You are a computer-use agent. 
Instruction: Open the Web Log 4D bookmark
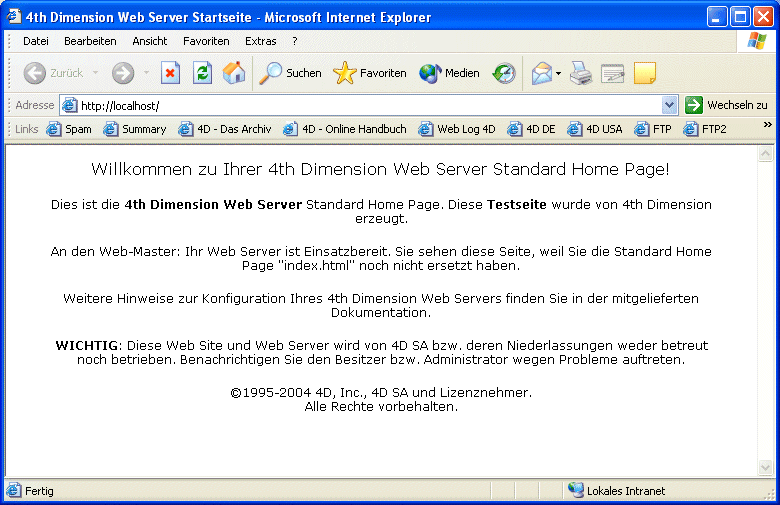457,129
